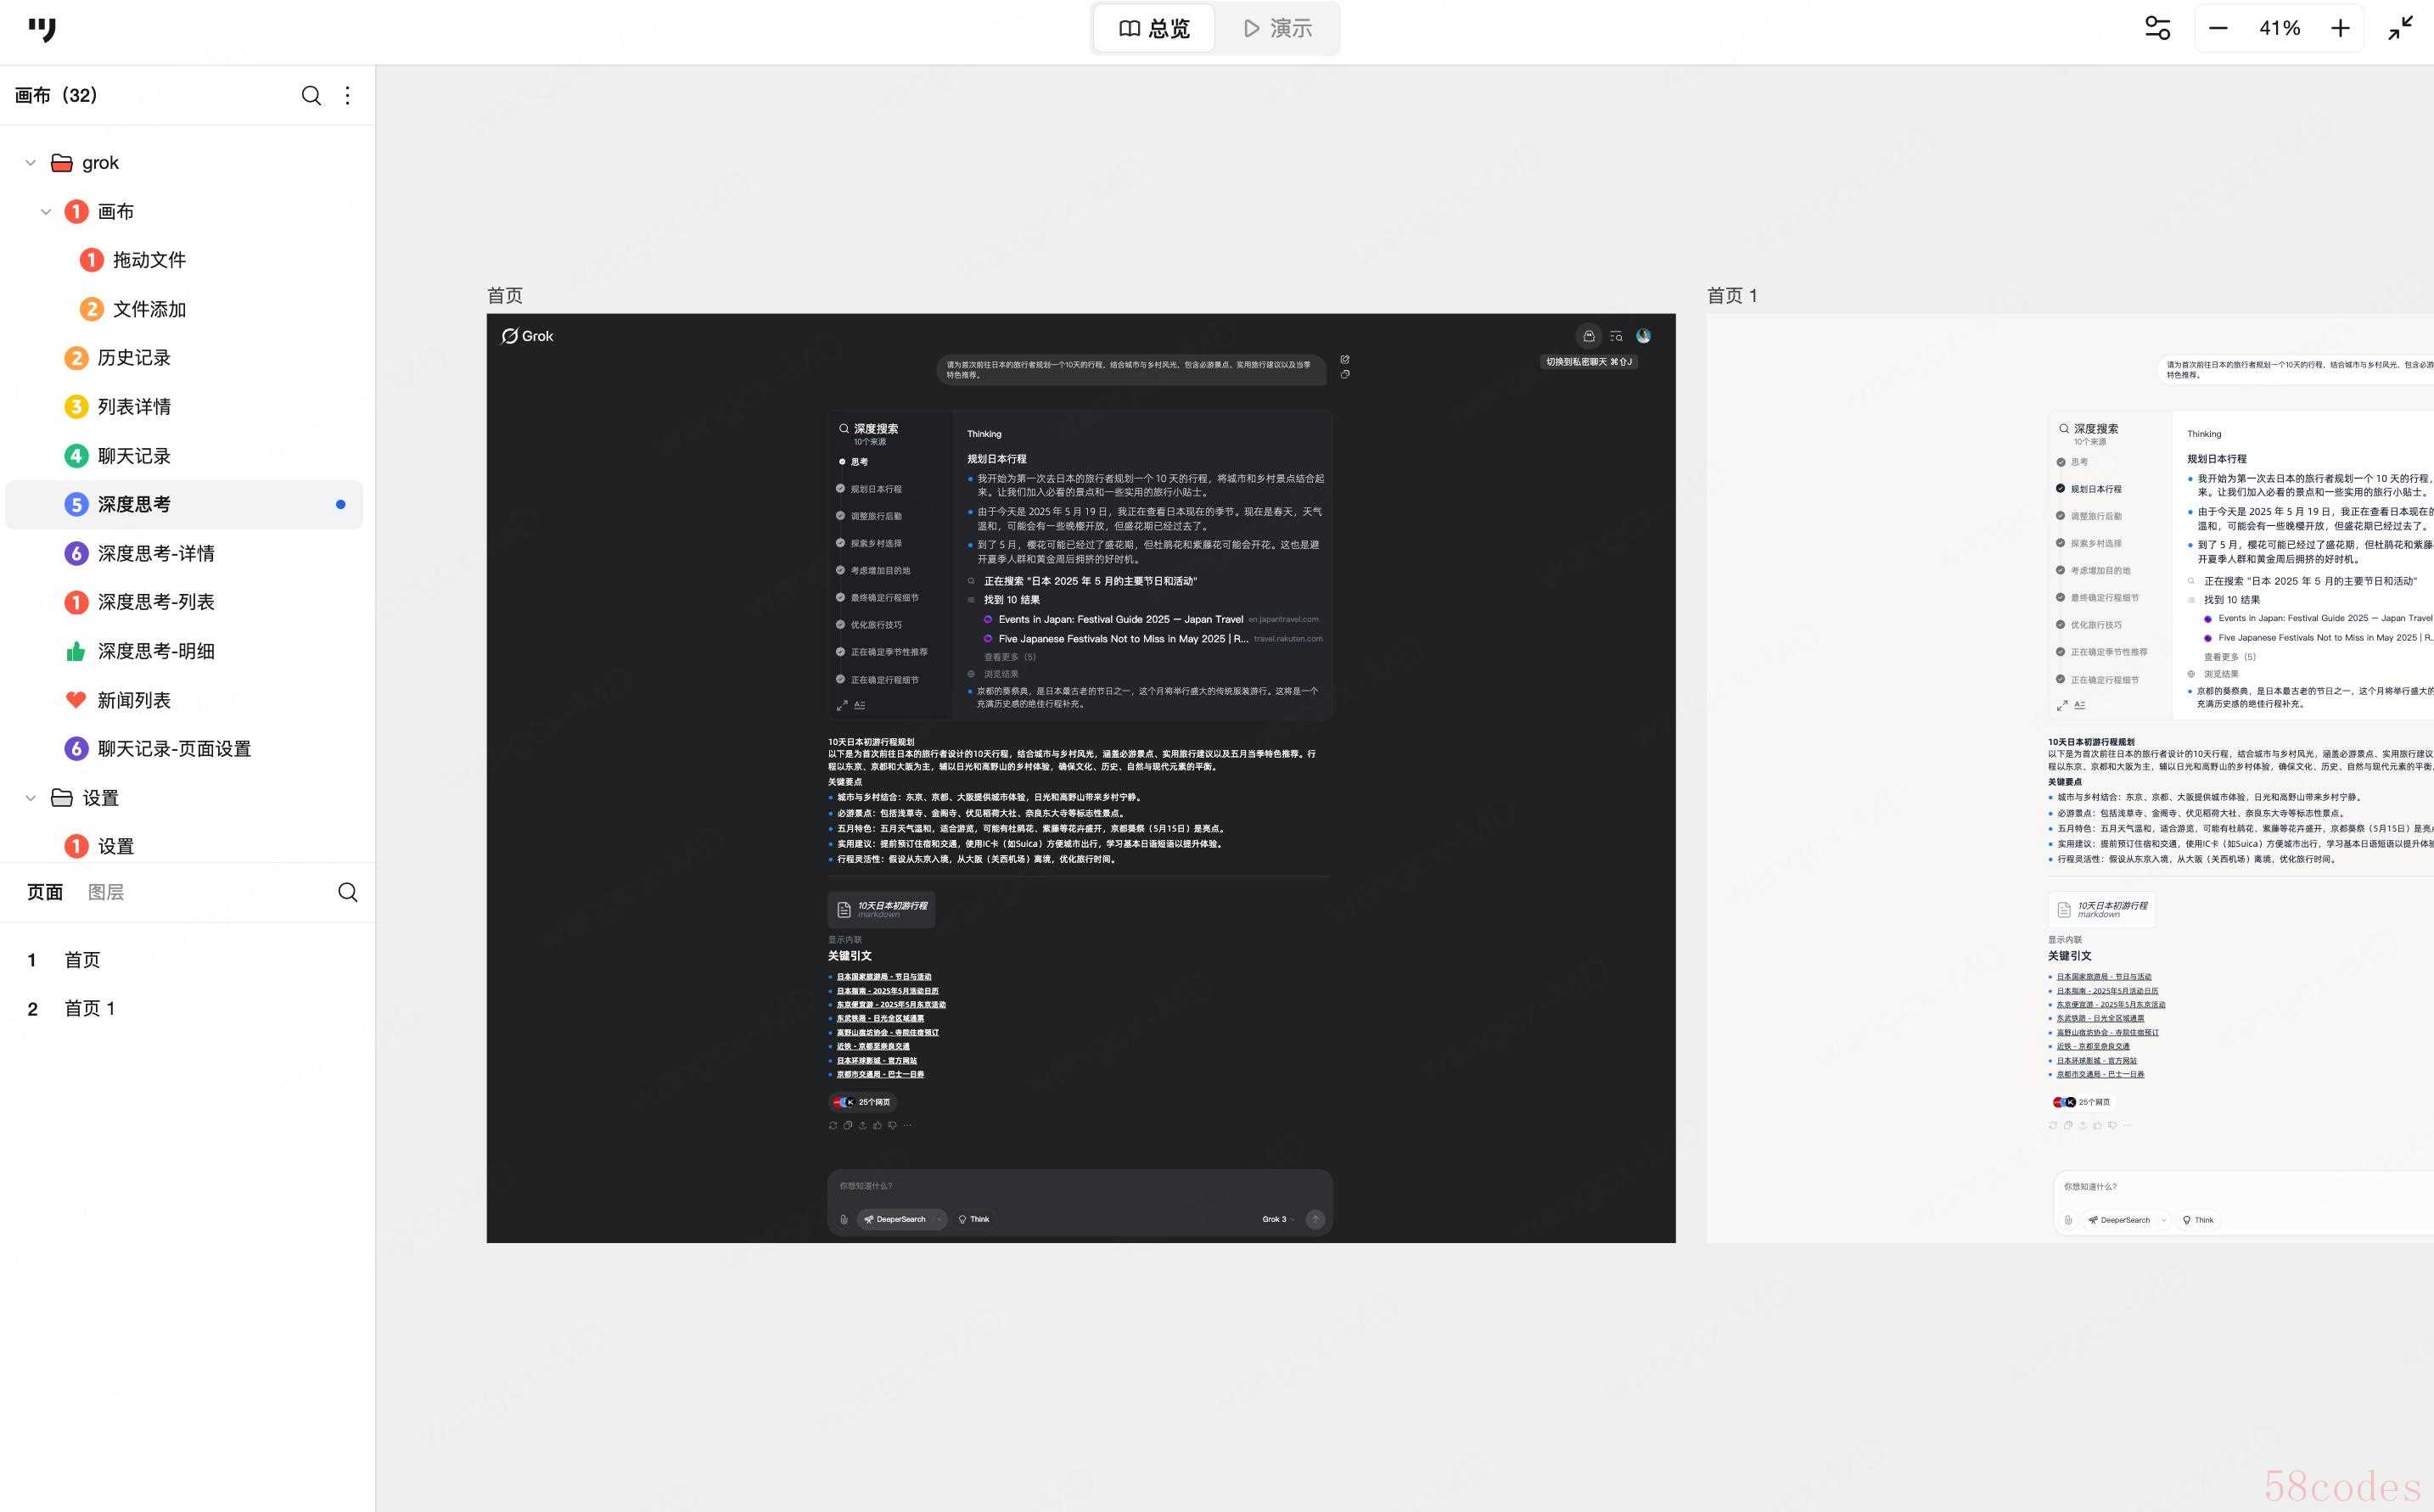Expand 查看更多 (5) in the dark frame
The width and height of the screenshot is (2434, 1512).
click(x=1010, y=657)
